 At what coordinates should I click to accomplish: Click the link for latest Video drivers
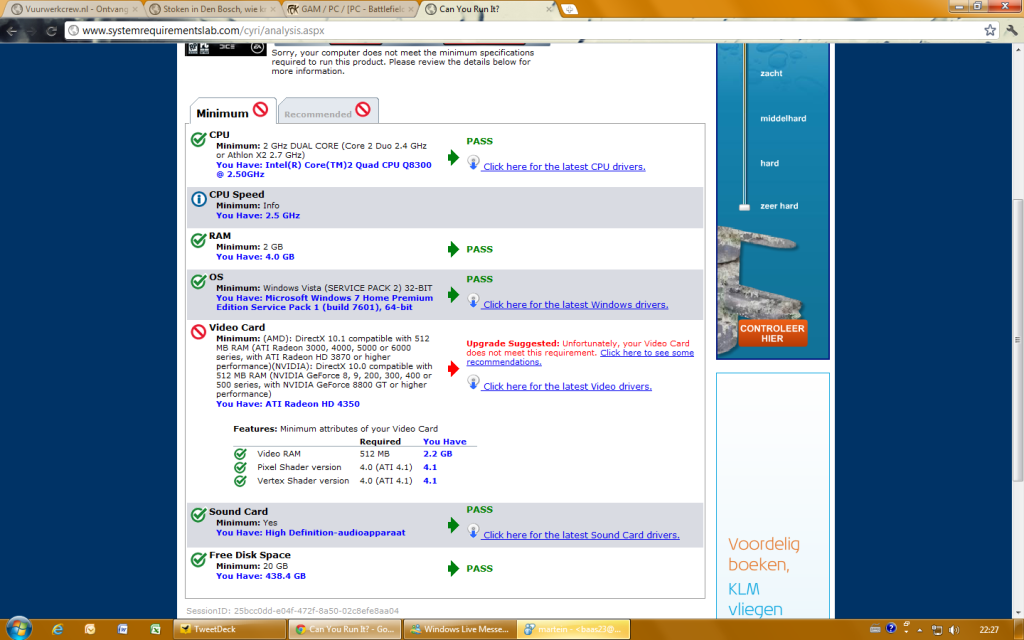568,386
